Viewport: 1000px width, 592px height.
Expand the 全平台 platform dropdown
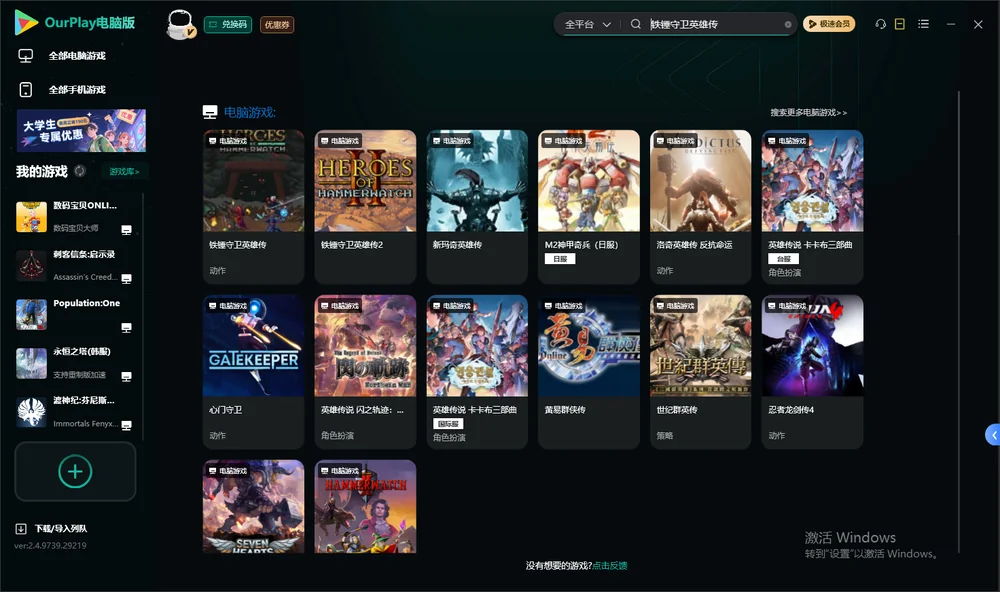point(587,24)
